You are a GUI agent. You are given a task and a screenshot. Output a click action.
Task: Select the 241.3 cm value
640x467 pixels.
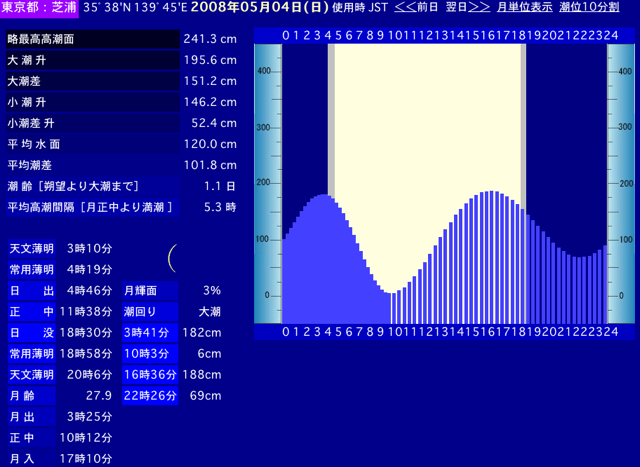[210, 39]
